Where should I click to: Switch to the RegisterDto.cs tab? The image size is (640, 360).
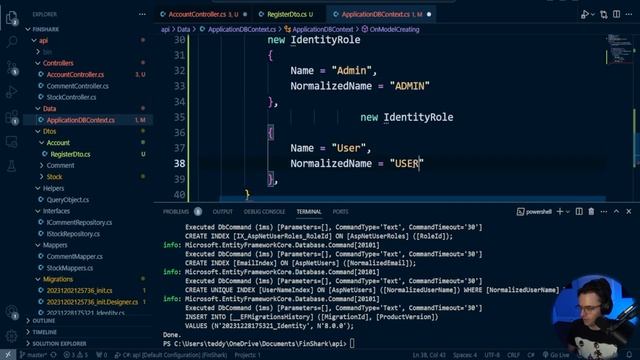[x=289, y=14]
